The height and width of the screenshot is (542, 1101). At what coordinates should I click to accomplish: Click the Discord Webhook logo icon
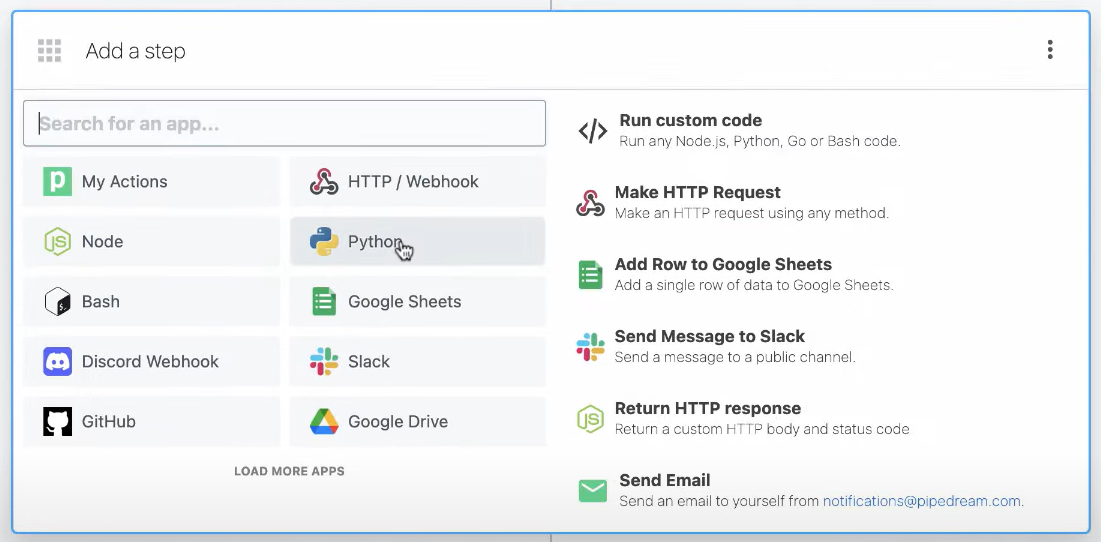click(x=58, y=362)
